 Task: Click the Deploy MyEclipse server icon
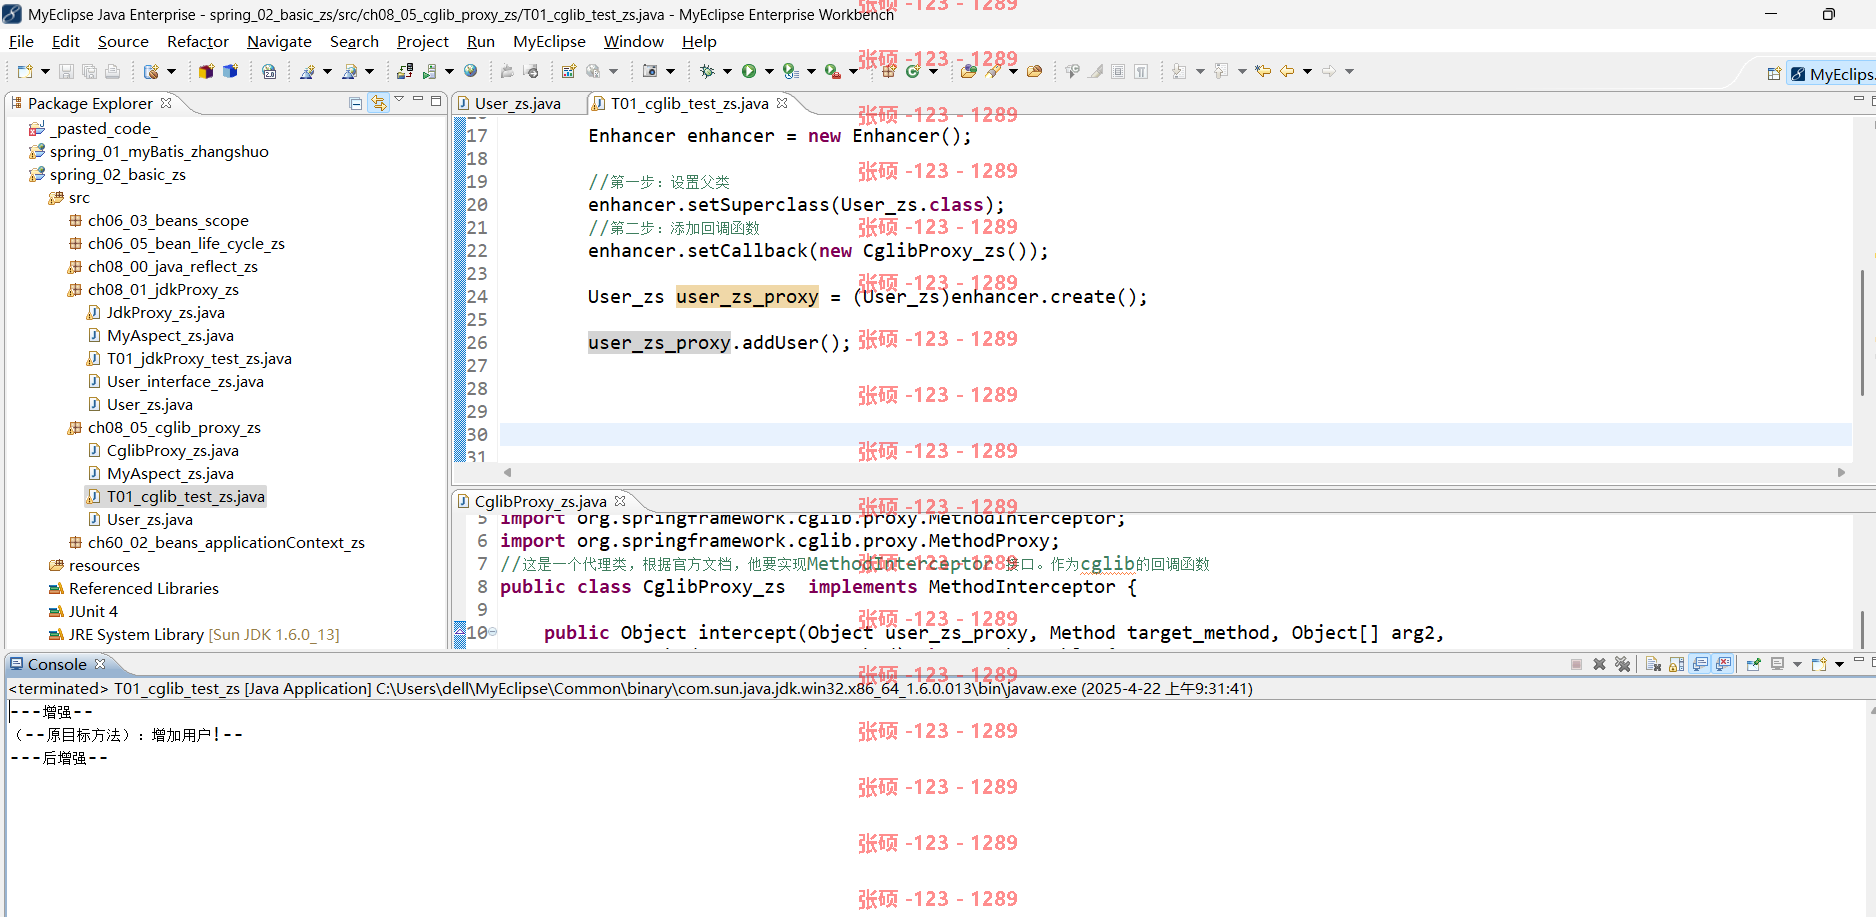click(405, 71)
